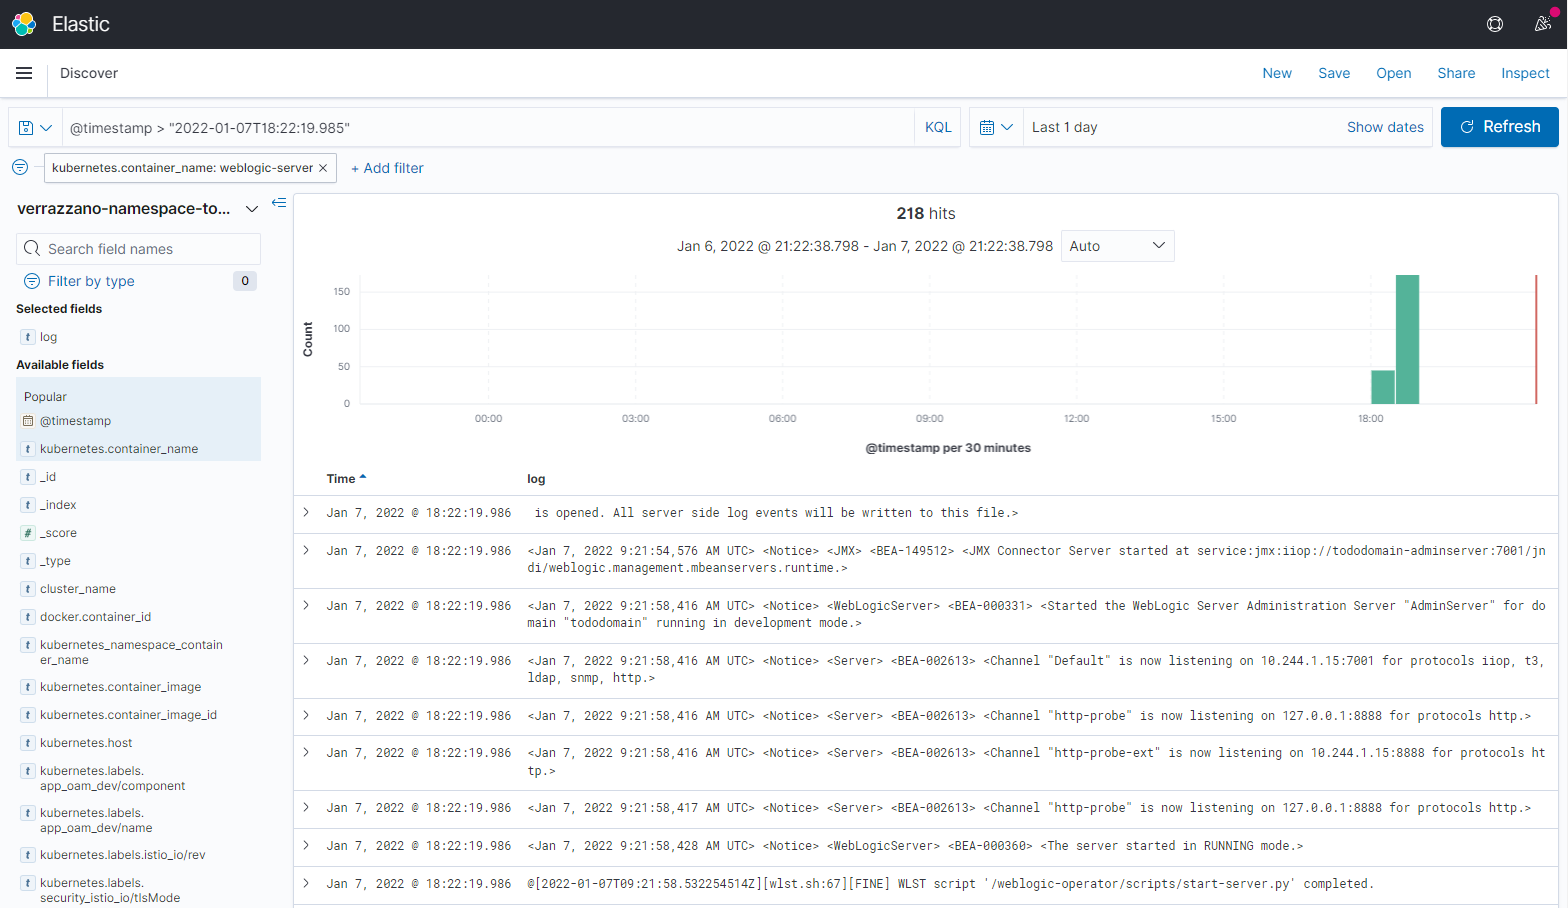This screenshot has width=1568, height=908.
Task: Expand the BEA-000331 log row
Action: tap(306, 605)
